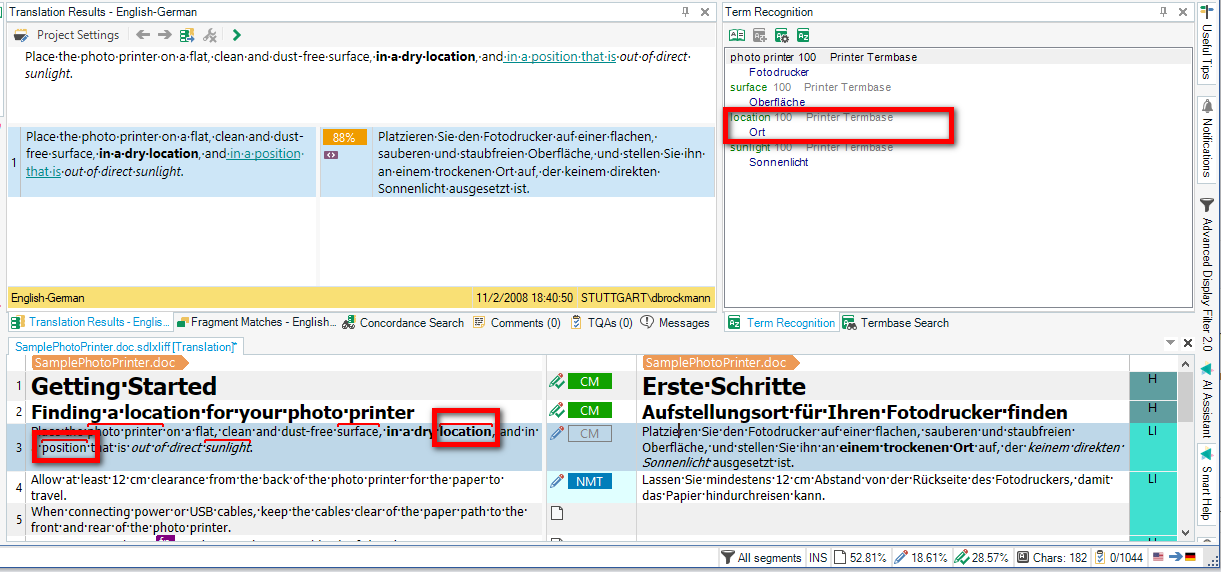Click the green arrow icon in Translation Results

pyautogui.click(x=236, y=35)
